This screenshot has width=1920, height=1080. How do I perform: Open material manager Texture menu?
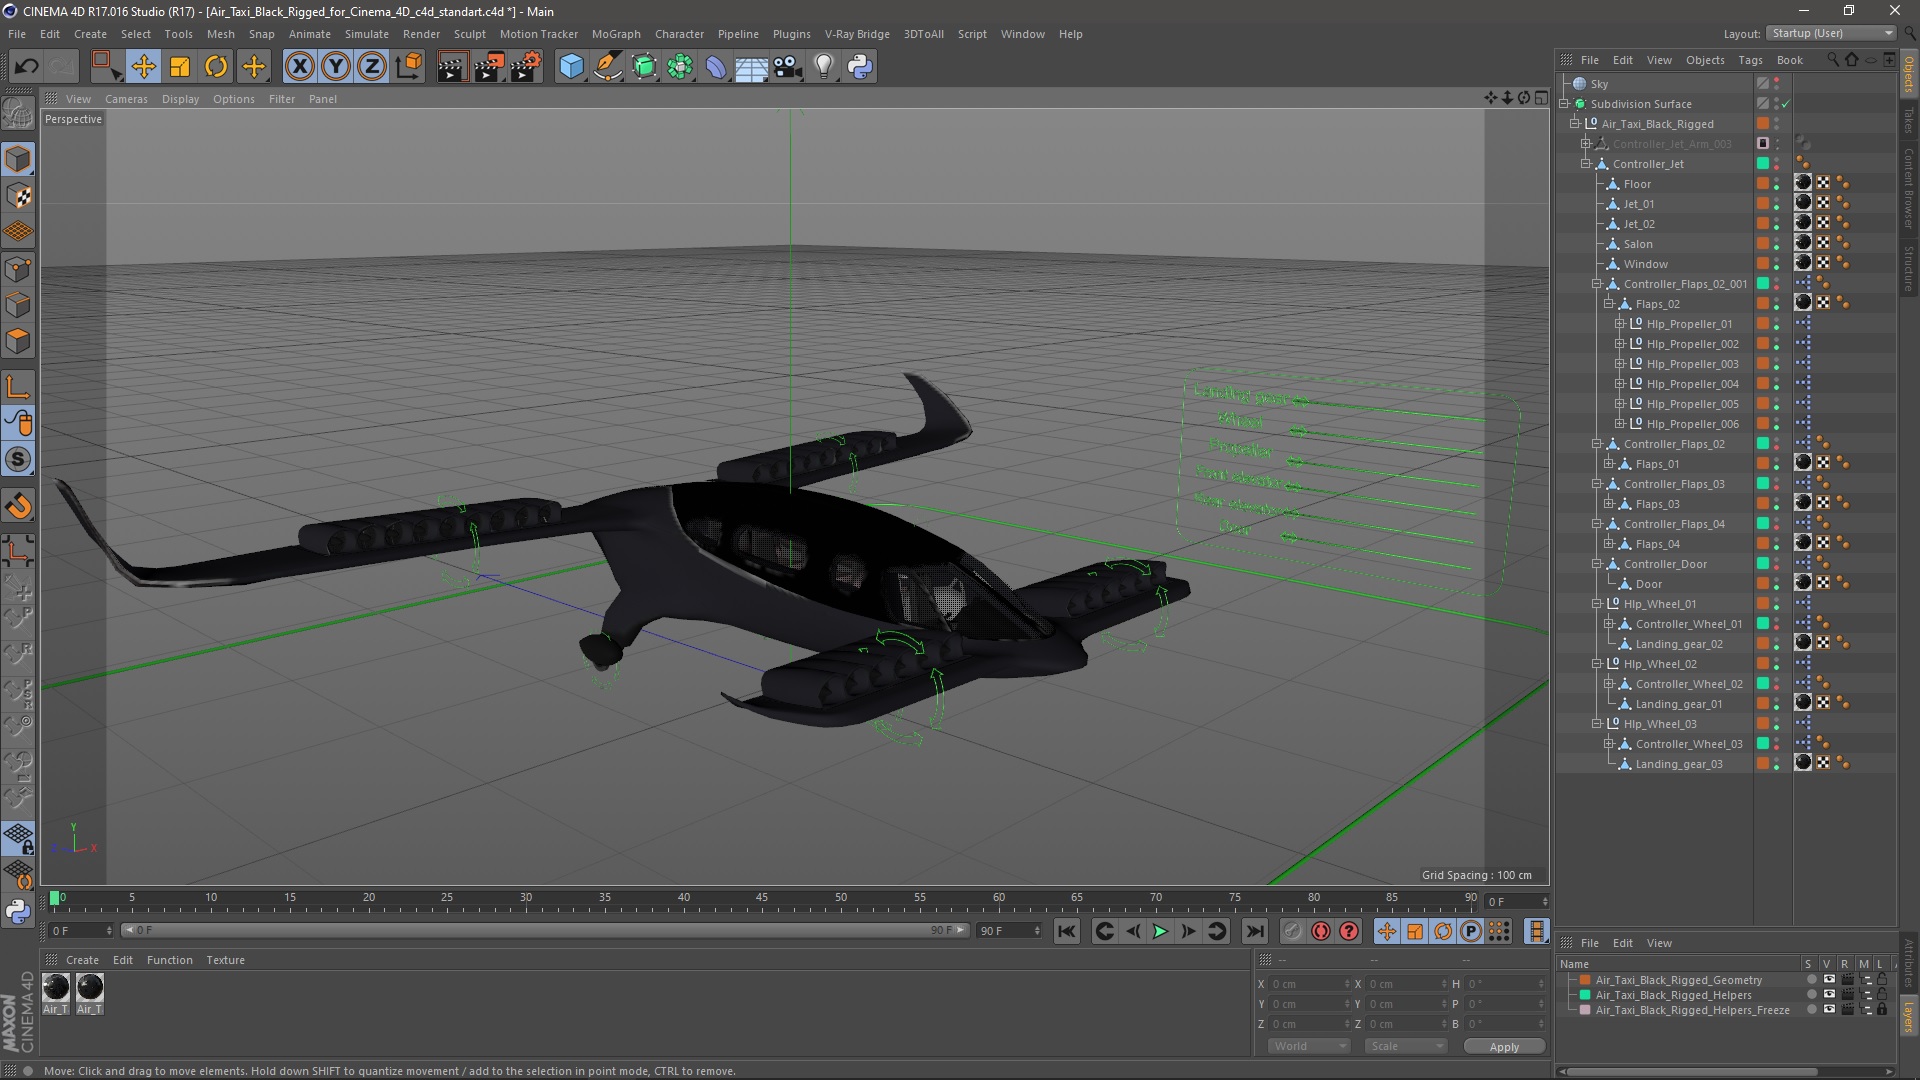(225, 960)
